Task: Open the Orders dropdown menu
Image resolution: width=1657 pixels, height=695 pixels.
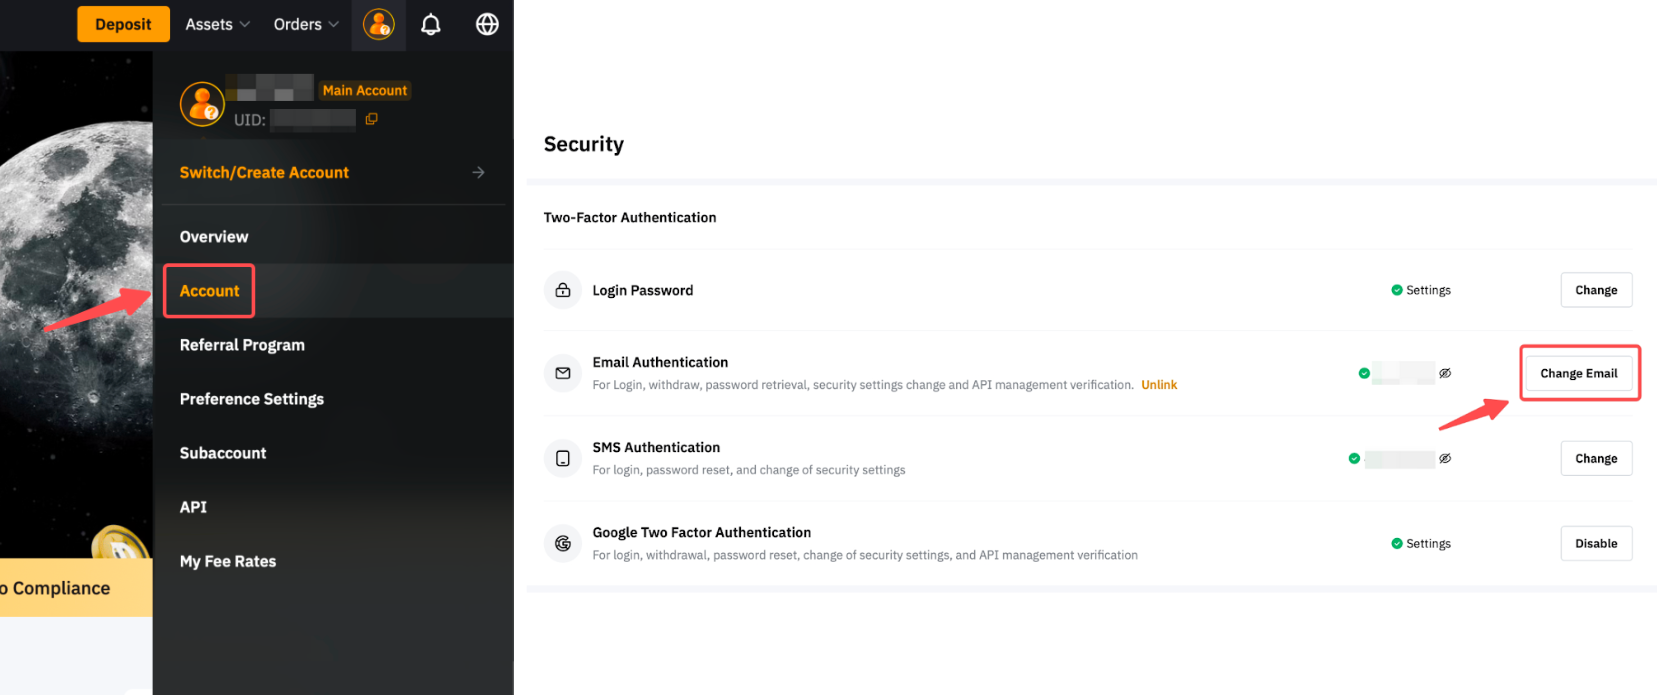Action: [306, 24]
